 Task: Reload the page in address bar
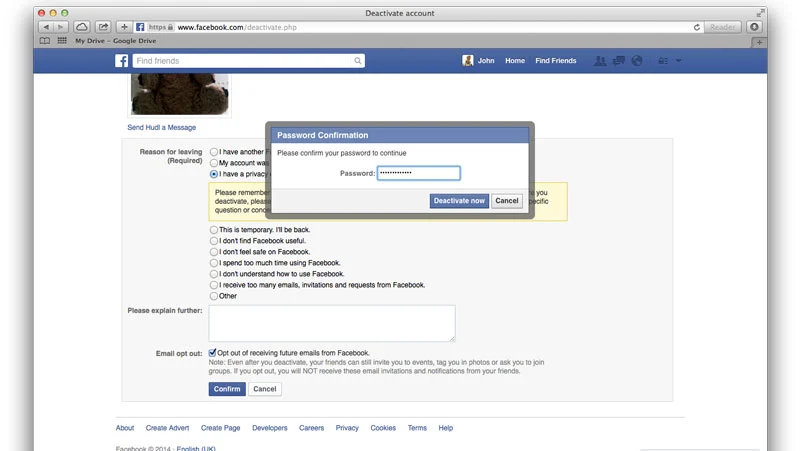click(697, 27)
